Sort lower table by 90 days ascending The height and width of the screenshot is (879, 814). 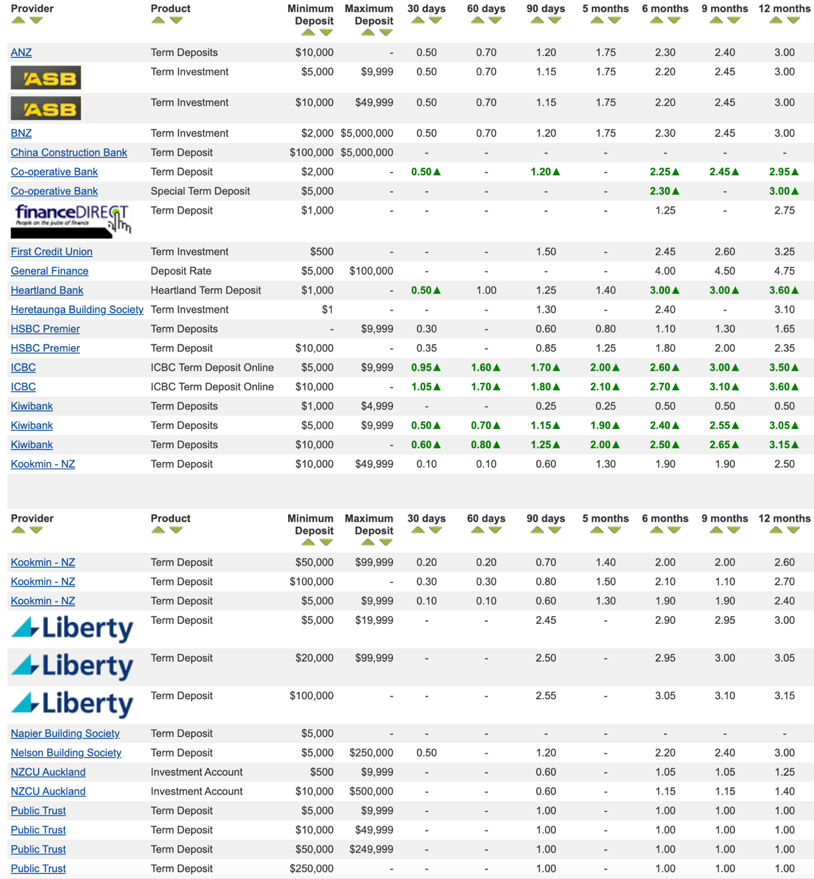point(537,530)
